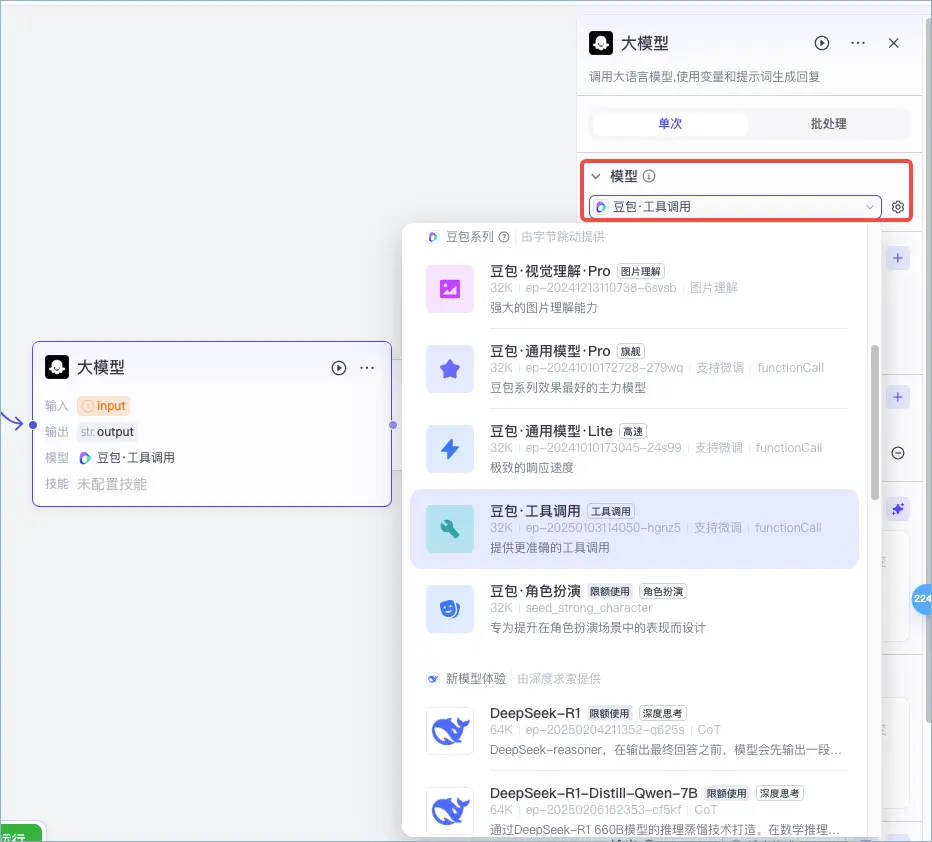Click the green run button at bottom left

[x=21, y=833]
